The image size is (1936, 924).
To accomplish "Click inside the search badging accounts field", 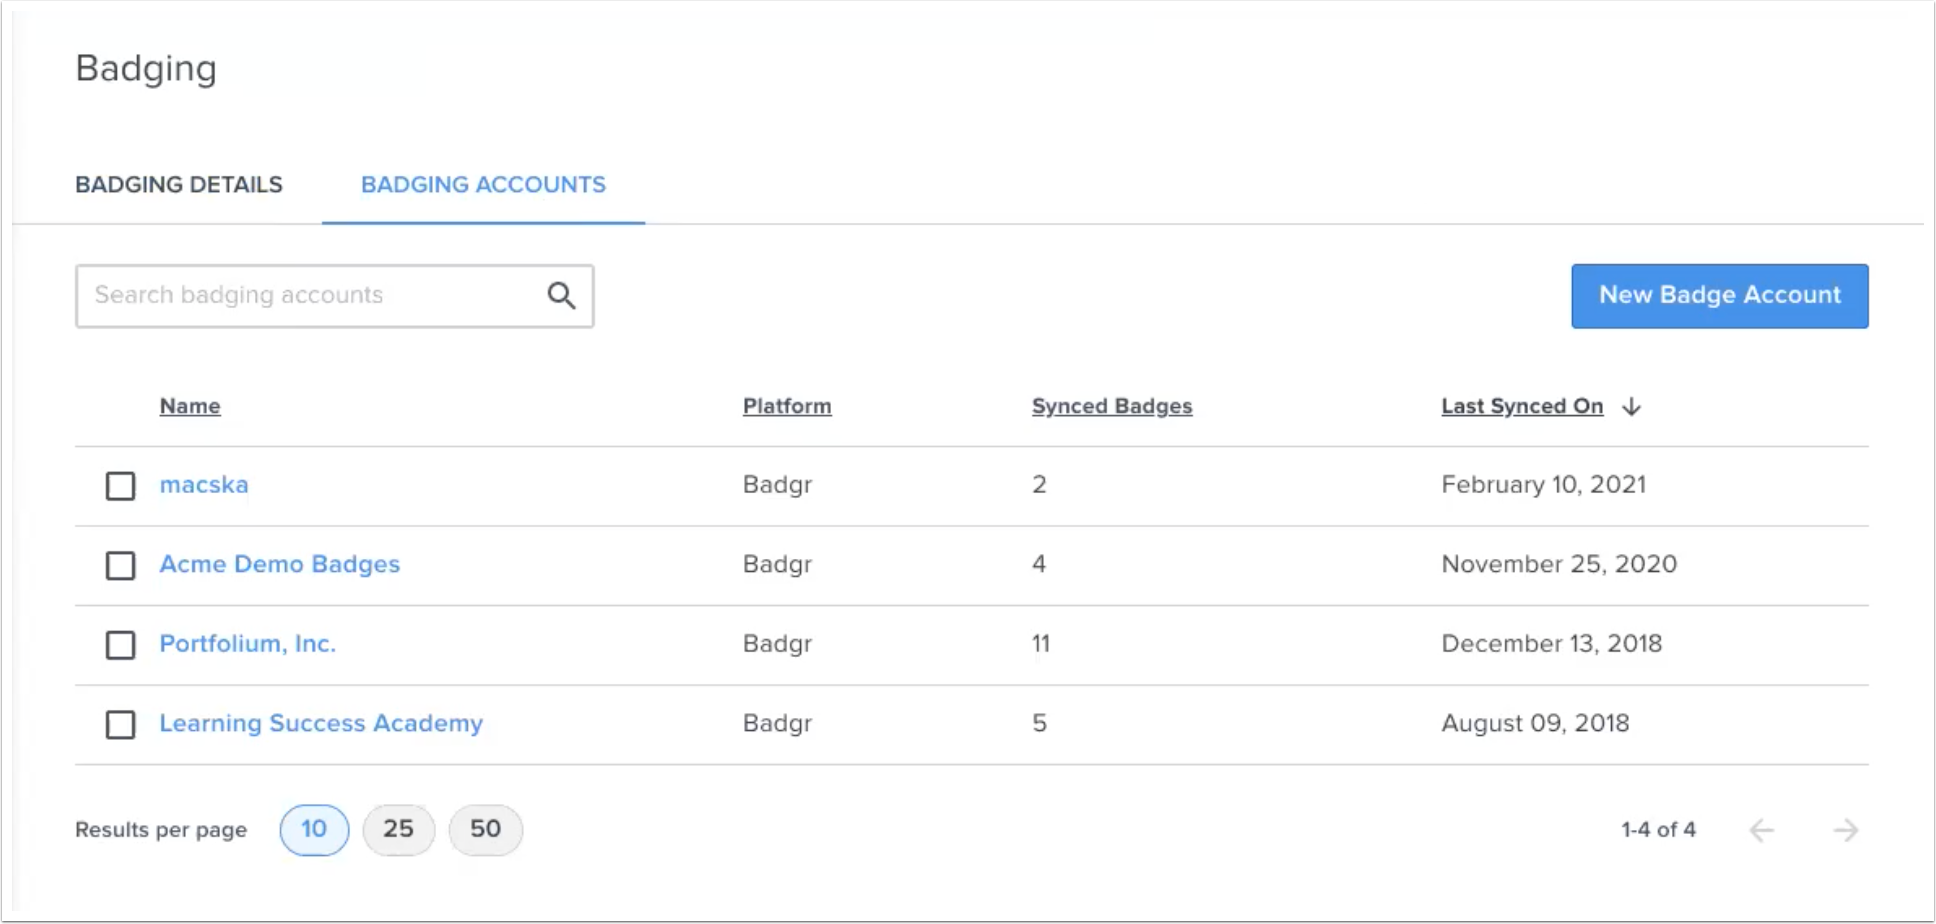I will 300,295.
